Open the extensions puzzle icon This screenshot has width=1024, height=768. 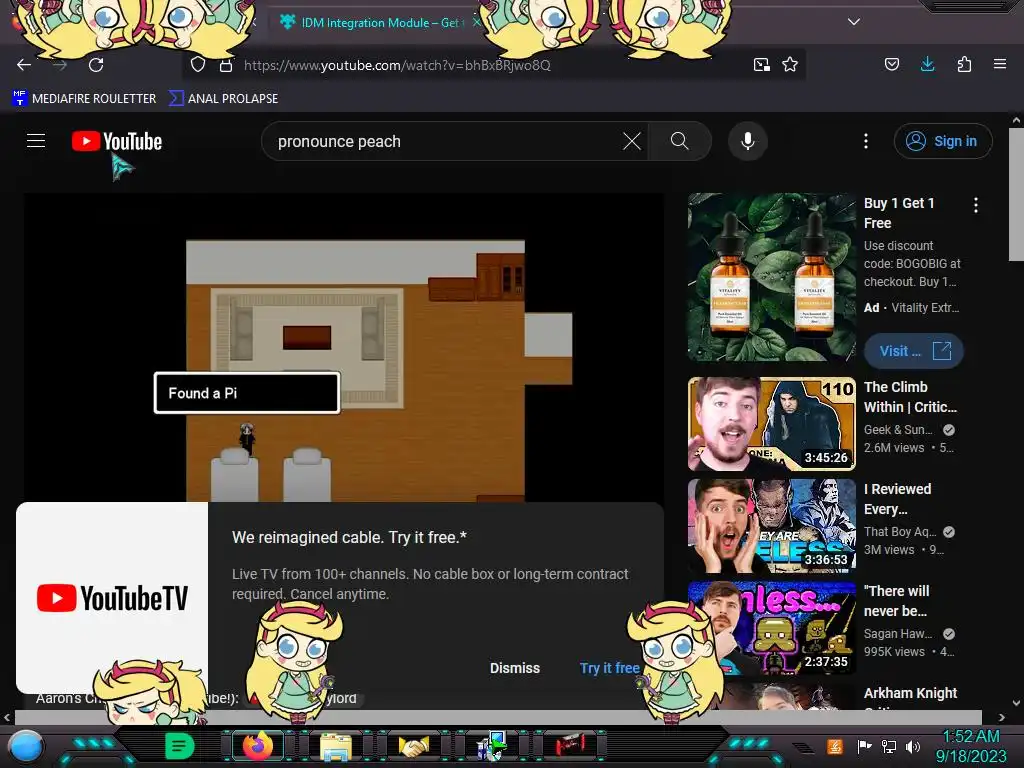pyautogui.click(x=964, y=64)
